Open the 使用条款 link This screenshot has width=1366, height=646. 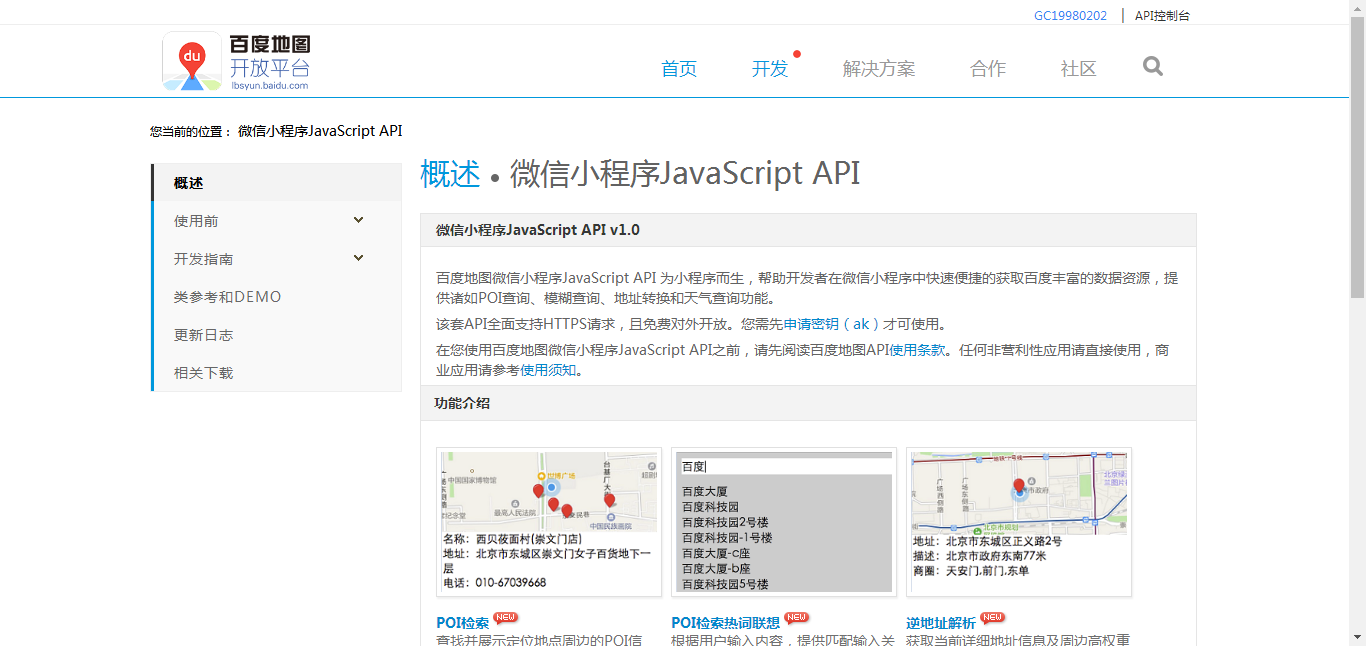click(917, 350)
